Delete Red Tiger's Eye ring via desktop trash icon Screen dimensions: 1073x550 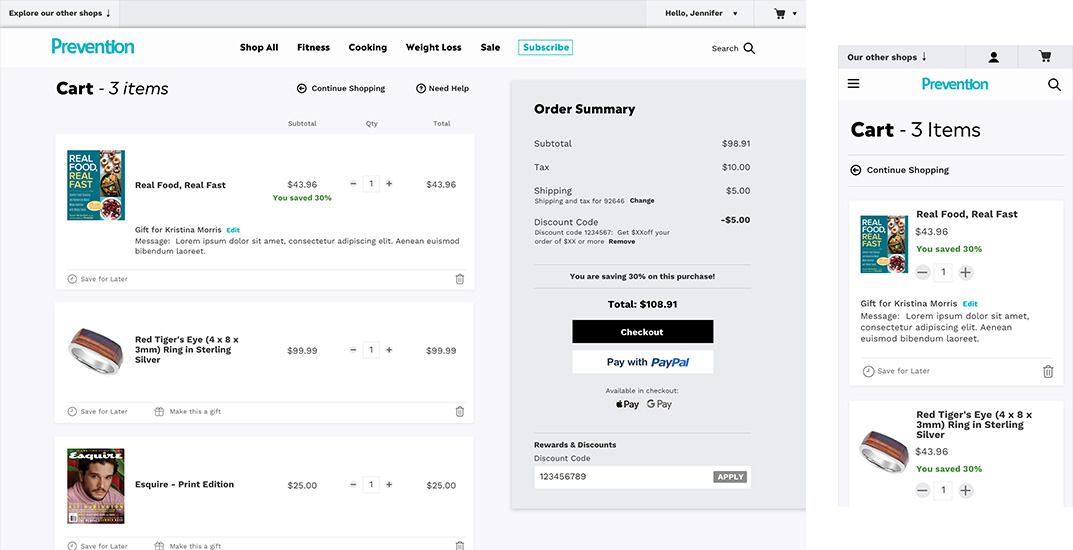pos(460,411)
